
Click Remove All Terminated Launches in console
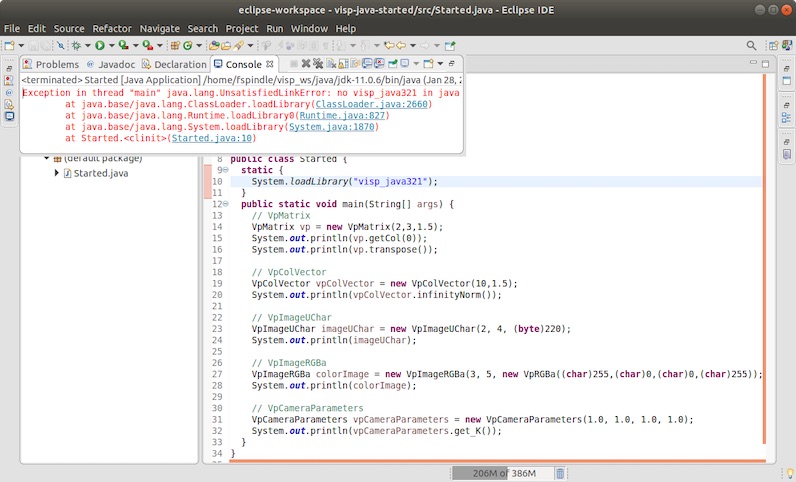[316, 64]
